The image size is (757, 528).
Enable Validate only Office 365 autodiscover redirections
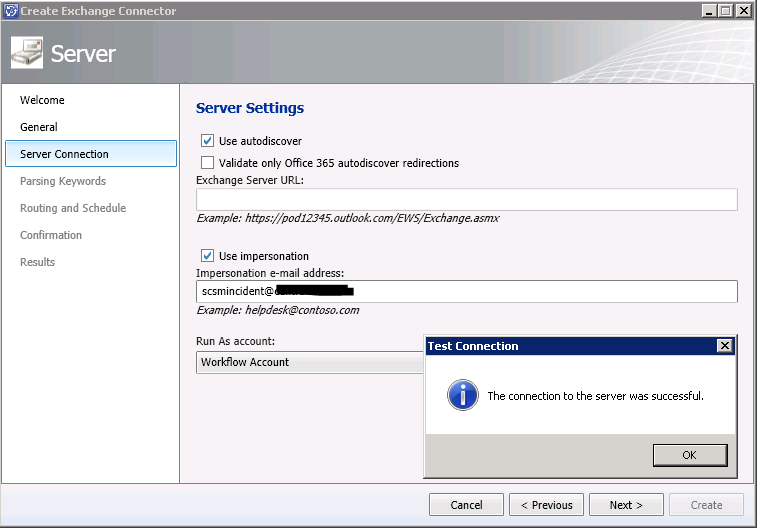[x=208, y=163]
